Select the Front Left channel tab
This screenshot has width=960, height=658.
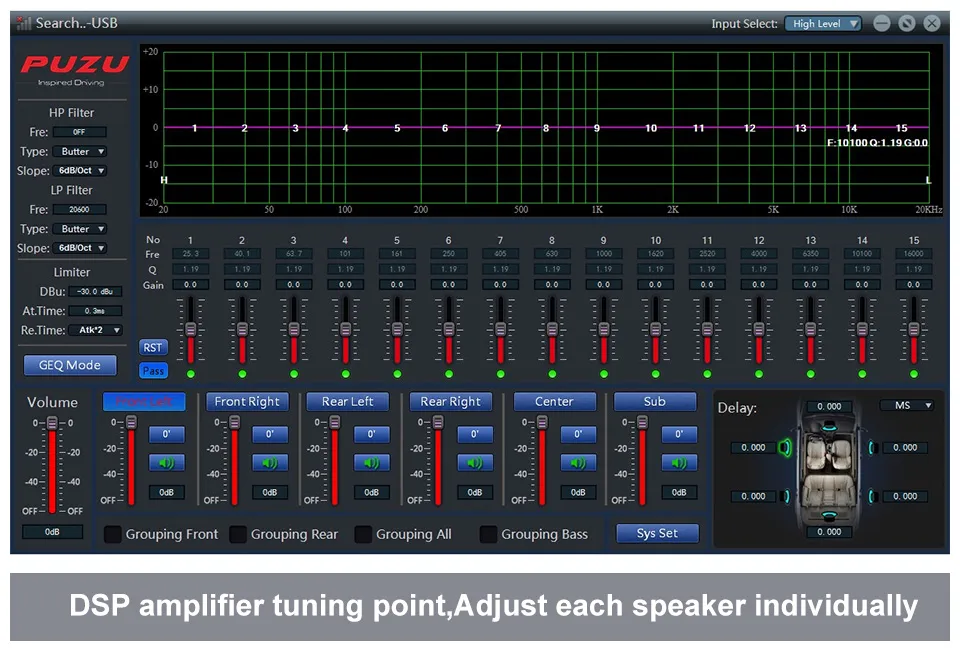click(144, 402)
